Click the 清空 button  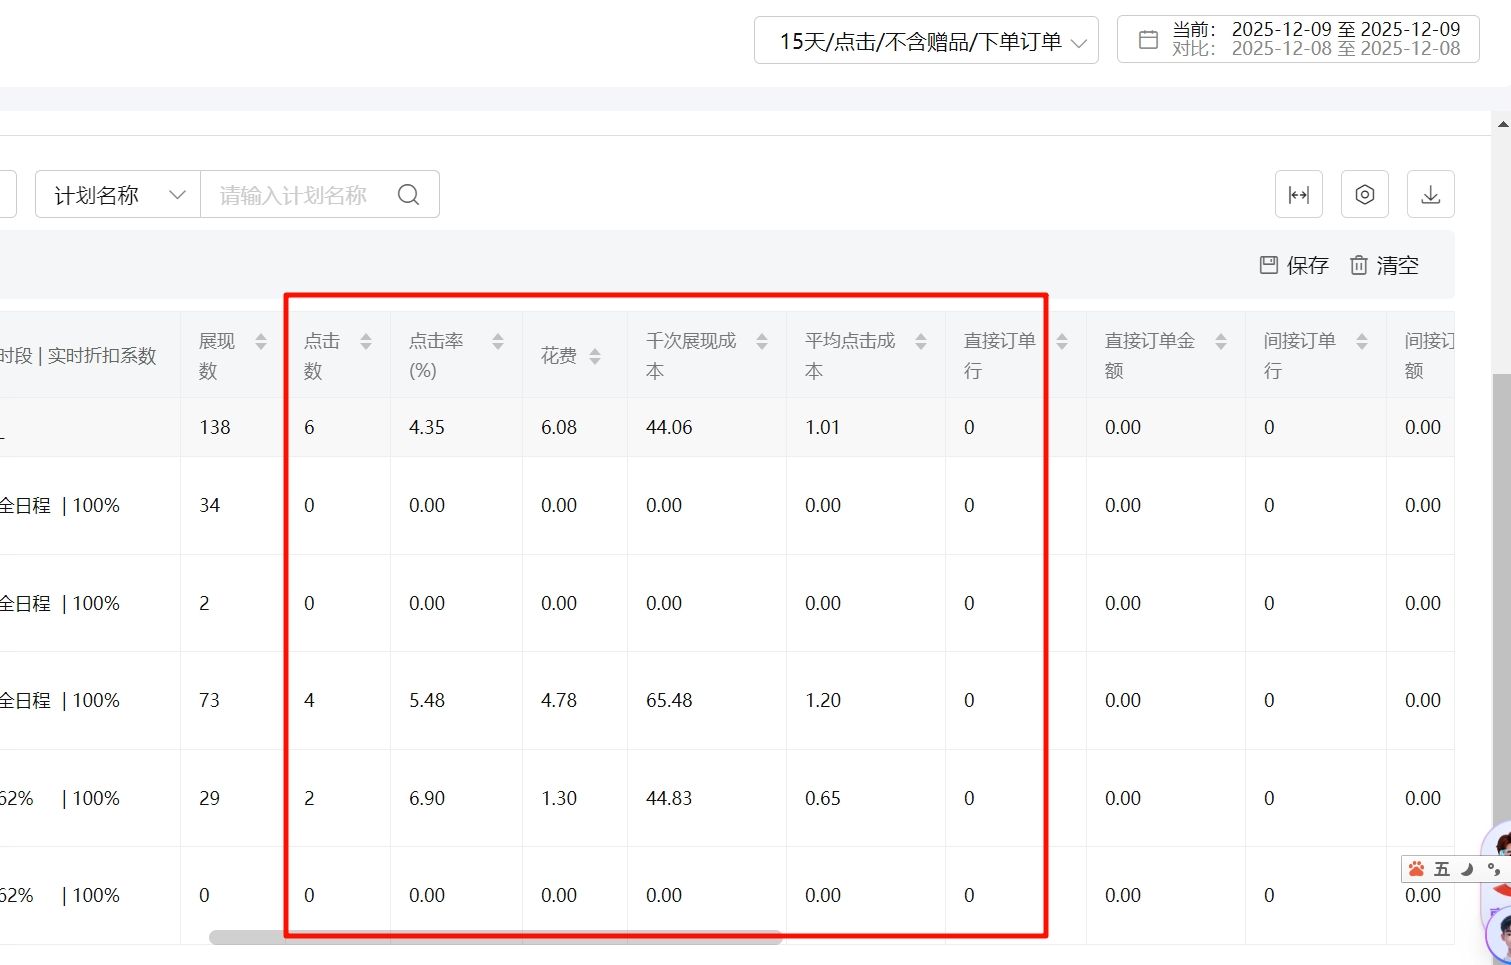coord(1384,265)
